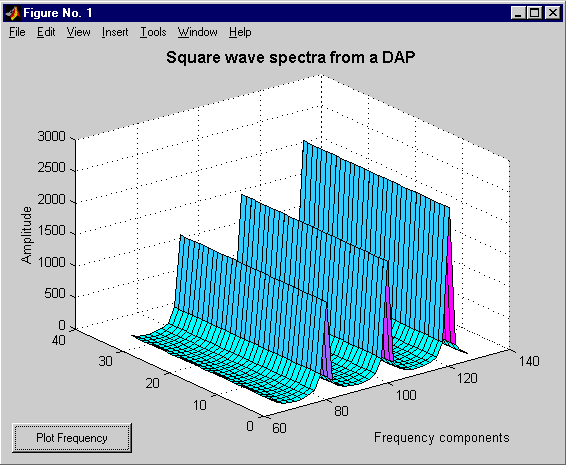Open the Edit menu
This screenshot has width=566, height=465.
click(x=46, y=32)
